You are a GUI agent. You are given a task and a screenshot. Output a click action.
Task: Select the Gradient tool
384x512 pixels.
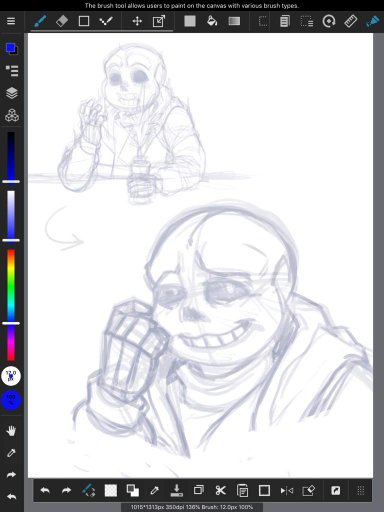(x=234, y=21)
